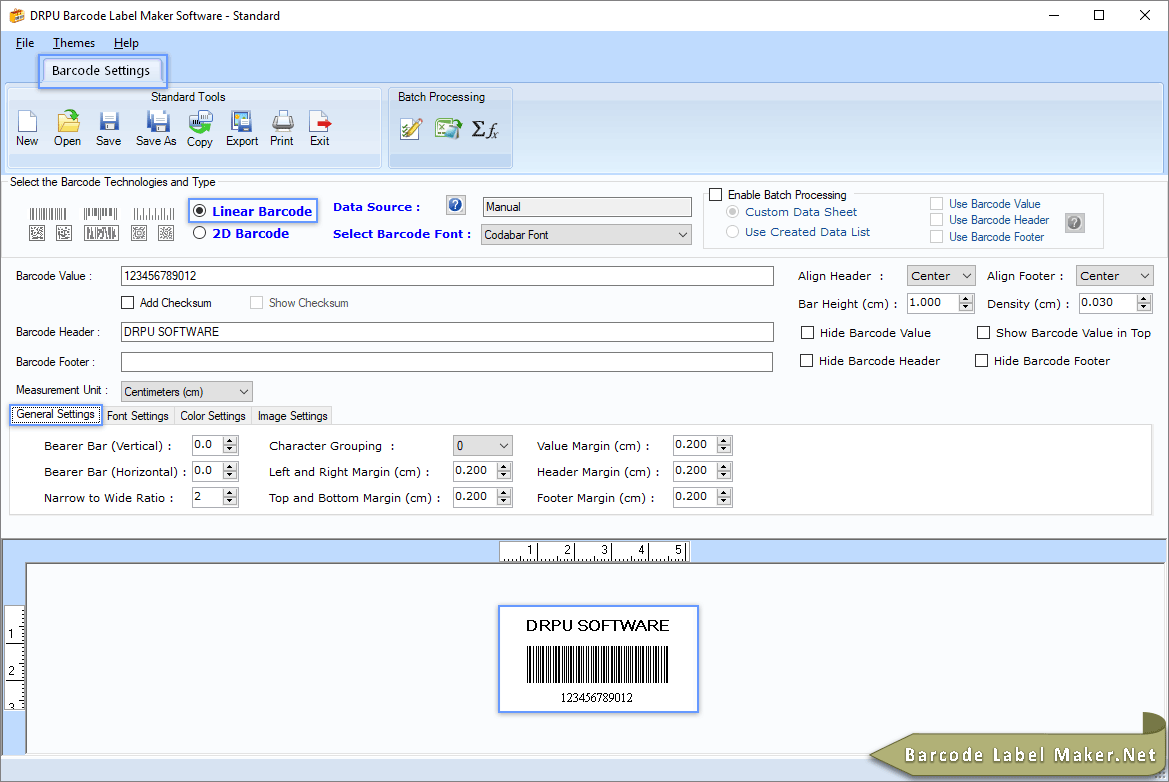Click the Data Source Manual field
This screenshot has width=1169, height=782.
pyautogui.click(x=587, y=207)
